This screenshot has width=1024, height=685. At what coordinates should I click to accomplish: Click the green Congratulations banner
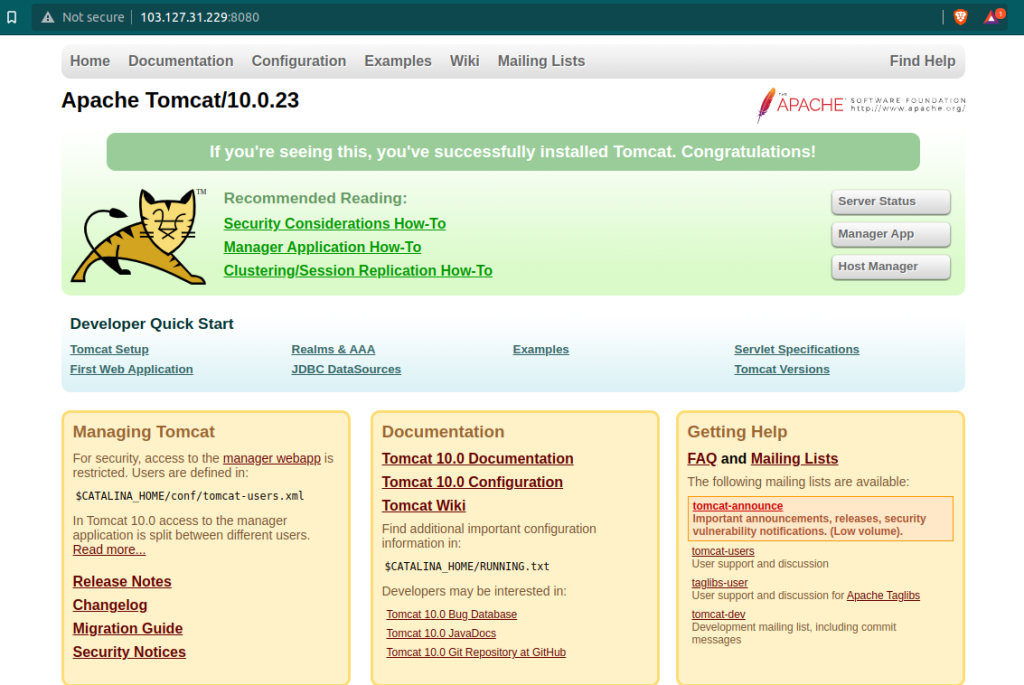coord(513,151)
